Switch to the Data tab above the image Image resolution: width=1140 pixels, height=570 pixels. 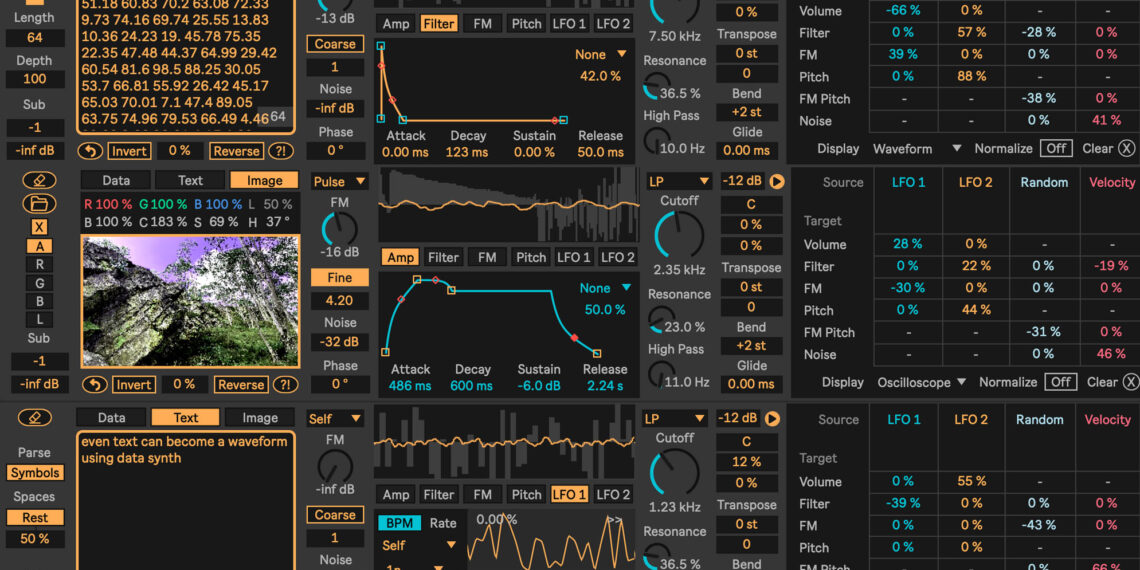pyautogui.click(x=116, y=181)
